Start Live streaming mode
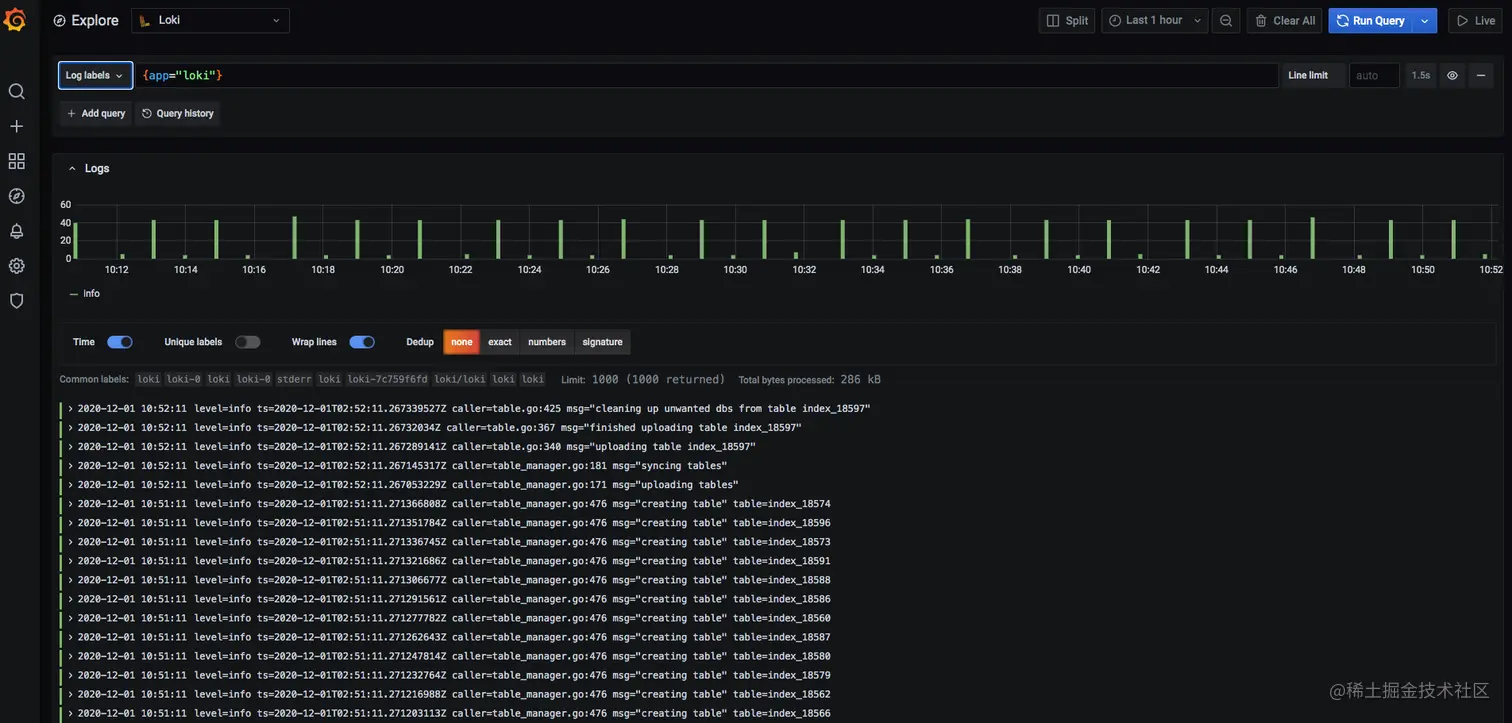 [x=1476, y=20]
